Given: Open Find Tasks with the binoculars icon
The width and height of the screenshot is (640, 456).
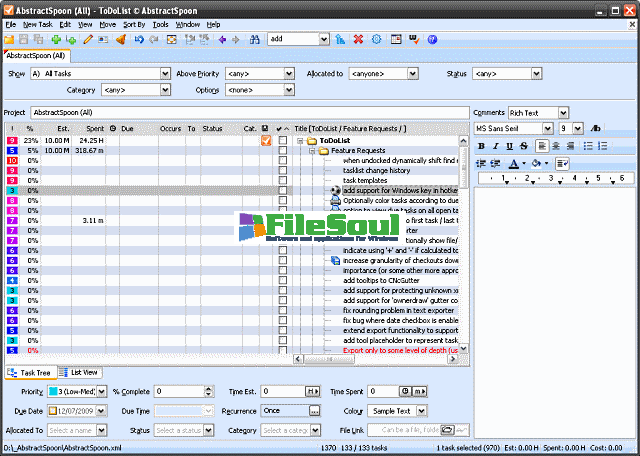Looking at the screenshot, I should (255, 39).
